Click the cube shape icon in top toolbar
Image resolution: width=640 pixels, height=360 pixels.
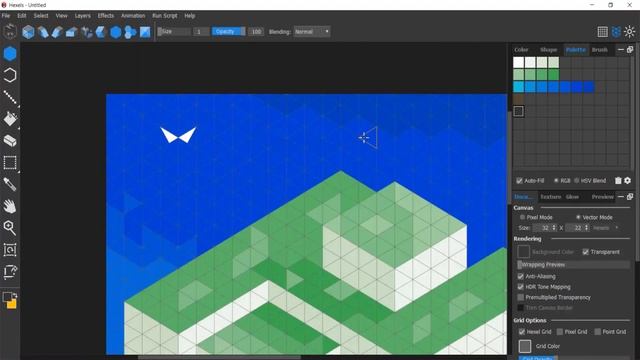click(28, 32)
